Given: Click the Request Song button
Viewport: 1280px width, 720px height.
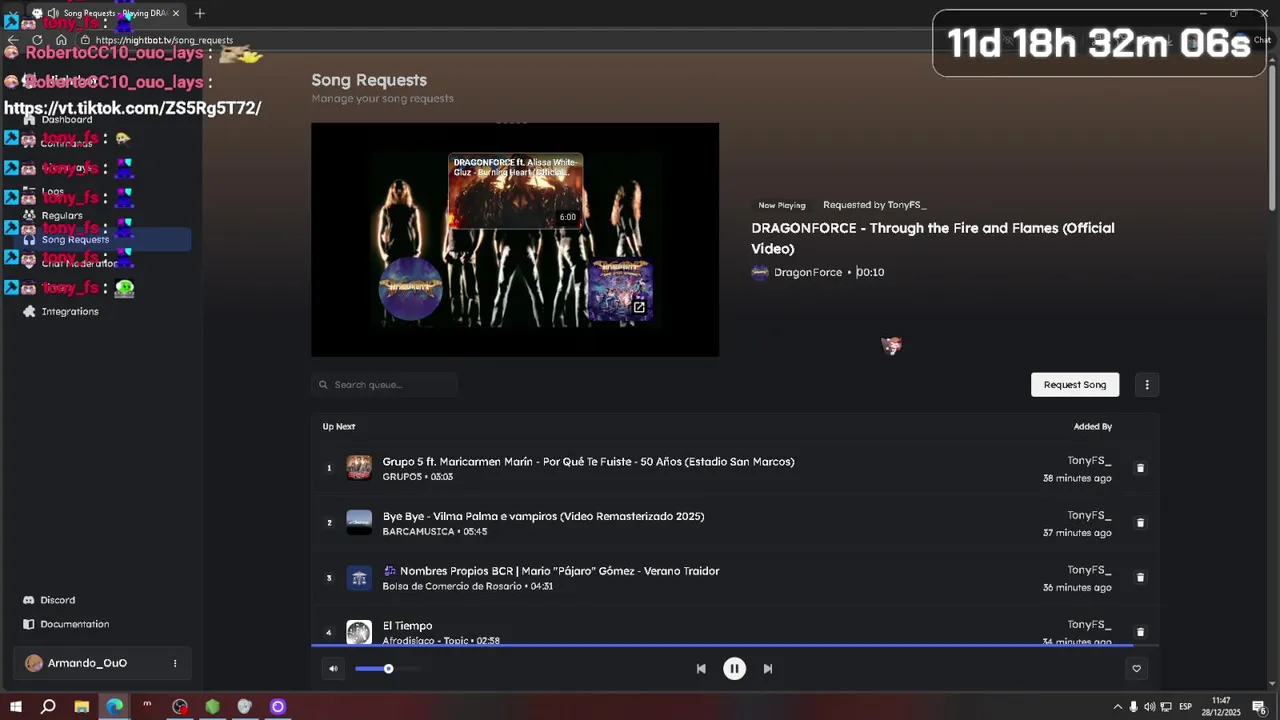Looking at the screenshot, I should [1075, 385].
